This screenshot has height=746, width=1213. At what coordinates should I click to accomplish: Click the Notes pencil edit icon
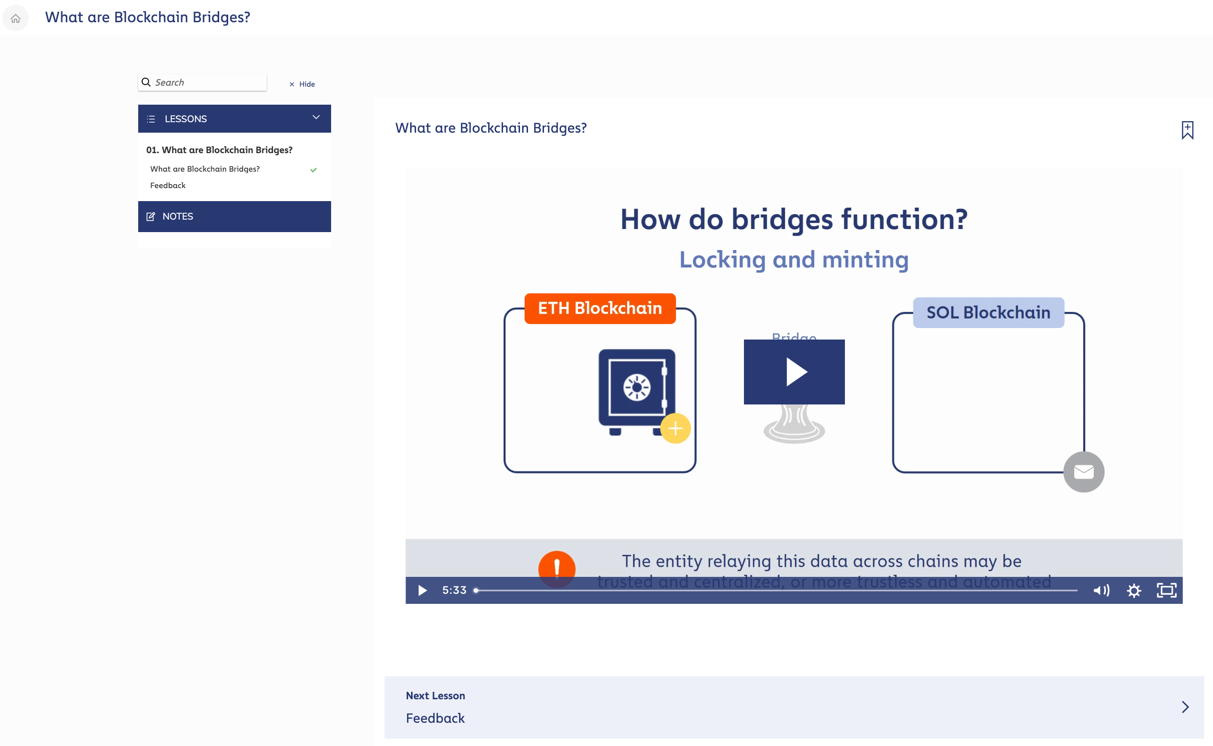coord(151,216)
